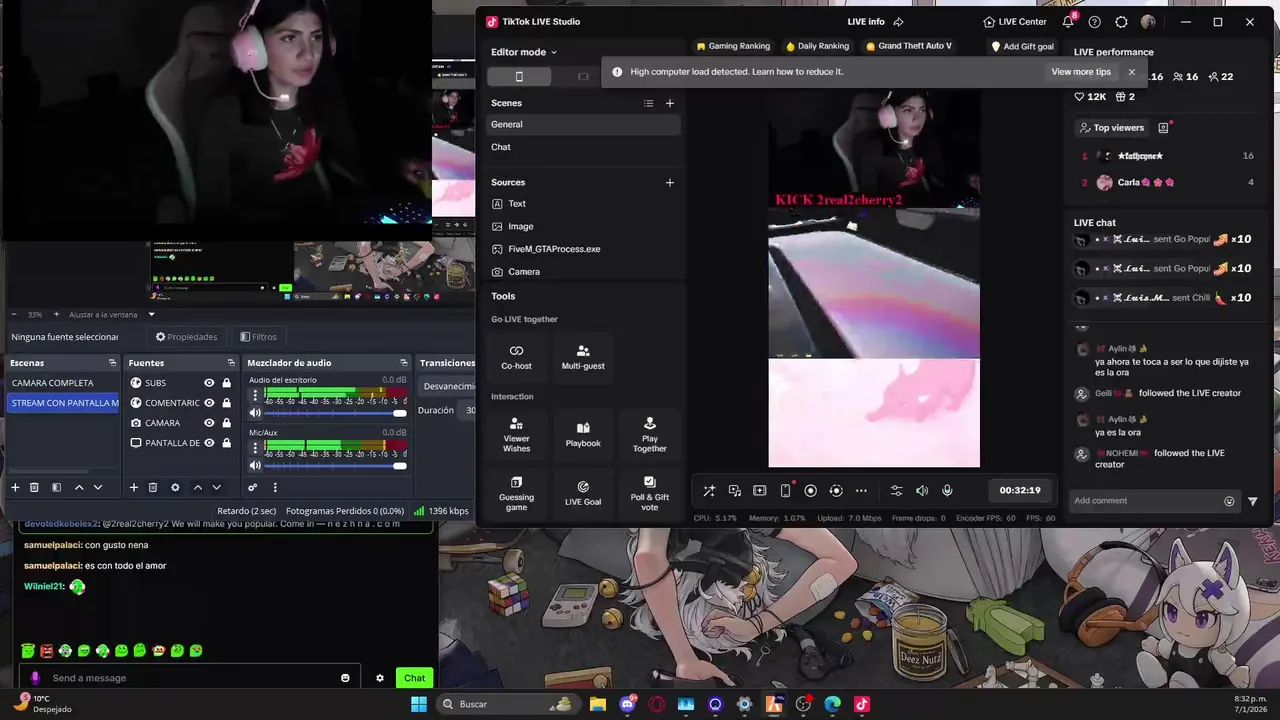The image size is (1280, 720).
Task: Open OBS Propiedades button
Action: (x=187, y=337)
